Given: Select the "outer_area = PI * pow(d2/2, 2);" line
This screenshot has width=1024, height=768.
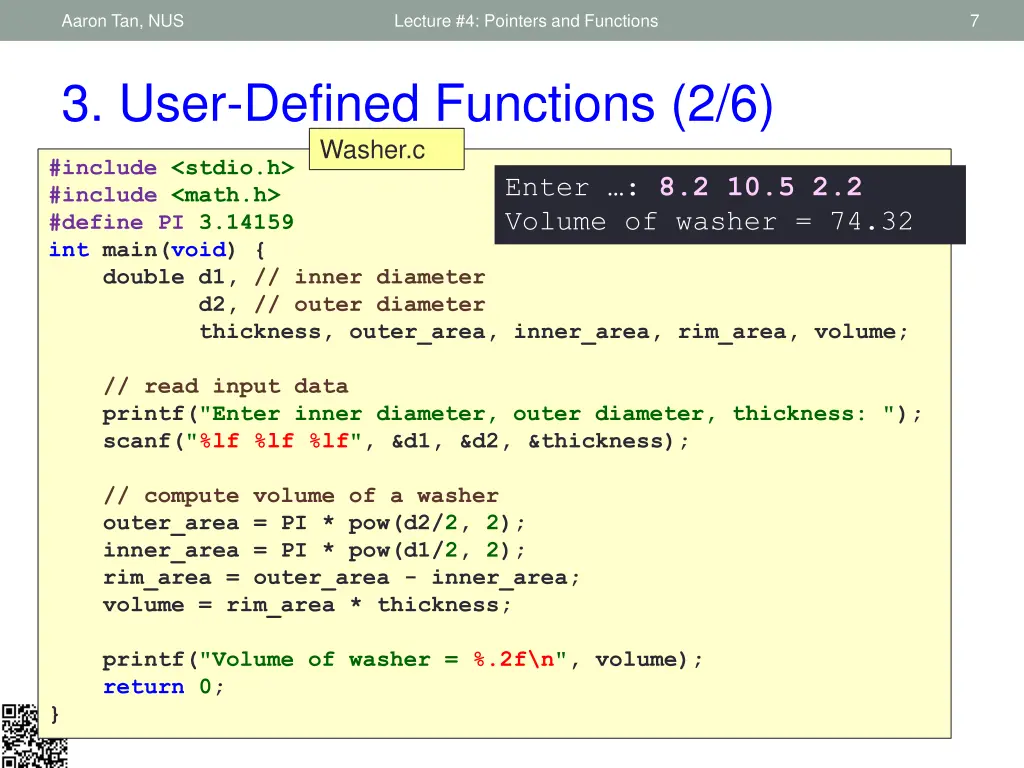Looking at the screenshot, I should tap(314, 523).
